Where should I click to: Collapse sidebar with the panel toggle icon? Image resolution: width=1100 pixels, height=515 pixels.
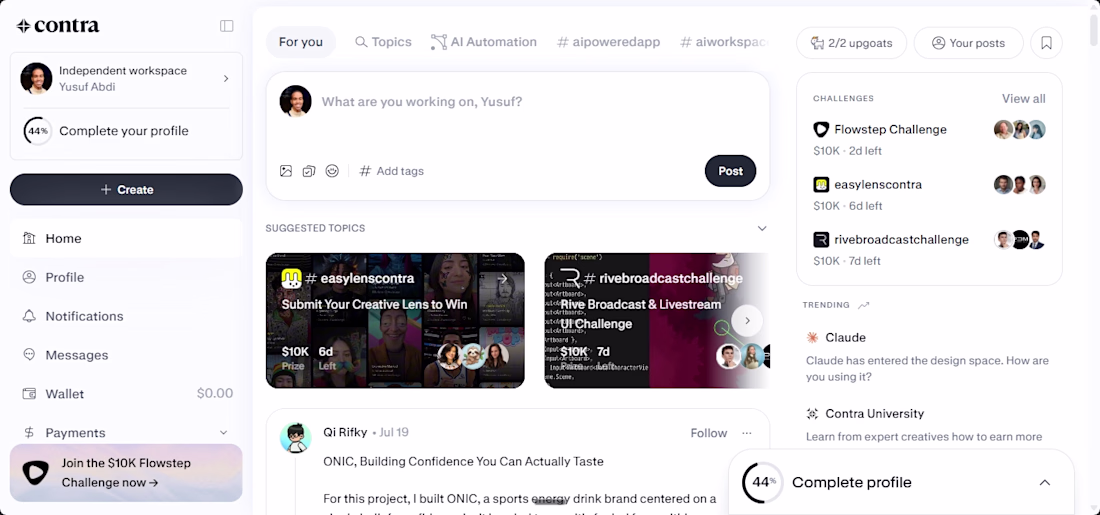point(227,26)
